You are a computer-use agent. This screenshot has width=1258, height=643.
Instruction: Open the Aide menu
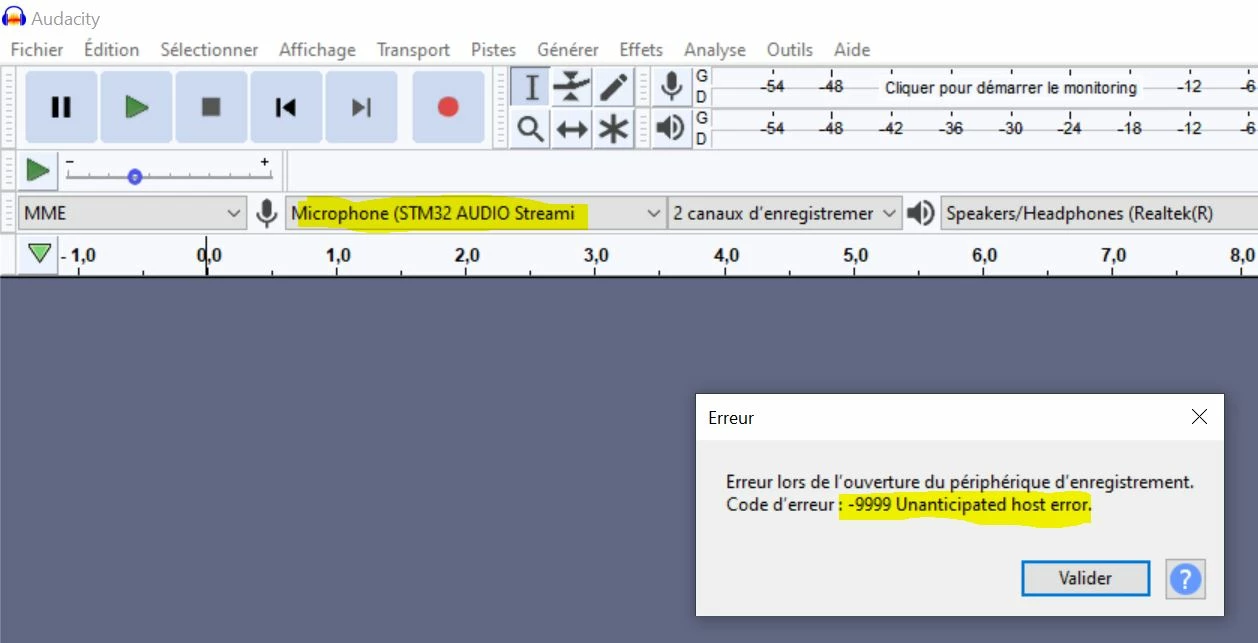pyautogui.click(x=852, y=49)
